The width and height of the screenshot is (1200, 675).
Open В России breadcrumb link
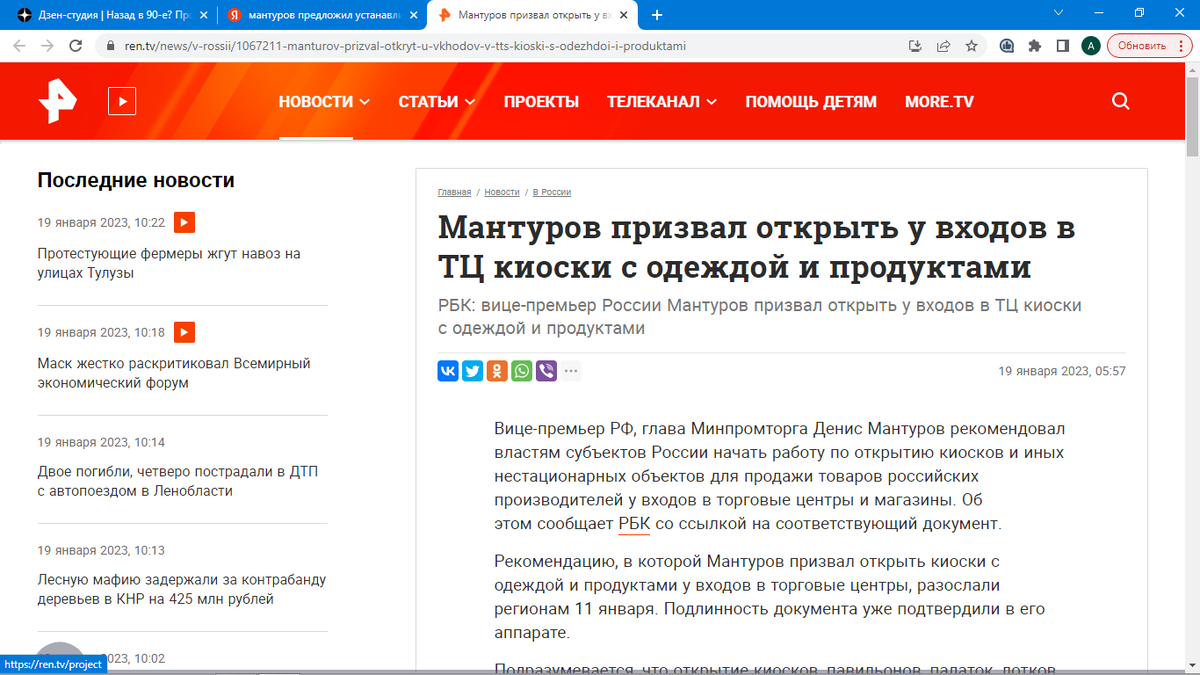click(x=552, y=192)
